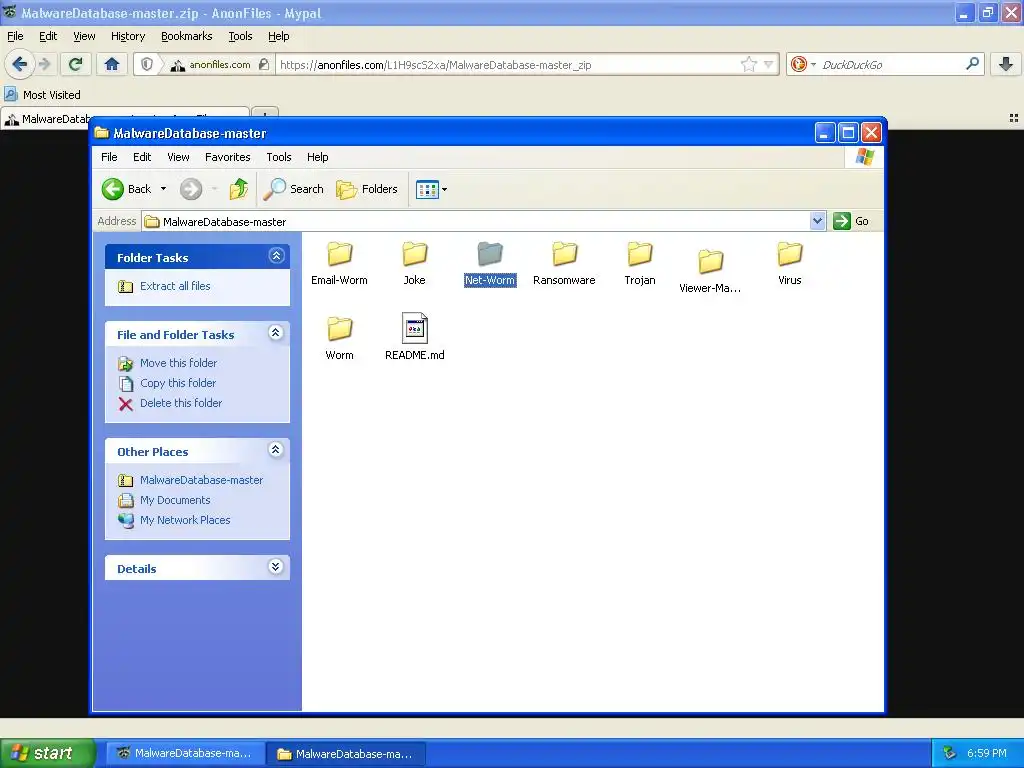This screenshot has width=1024, height=768.
Task: Open Explorer Edit menu
Action: pyautogui.click(x=142, y=157)
